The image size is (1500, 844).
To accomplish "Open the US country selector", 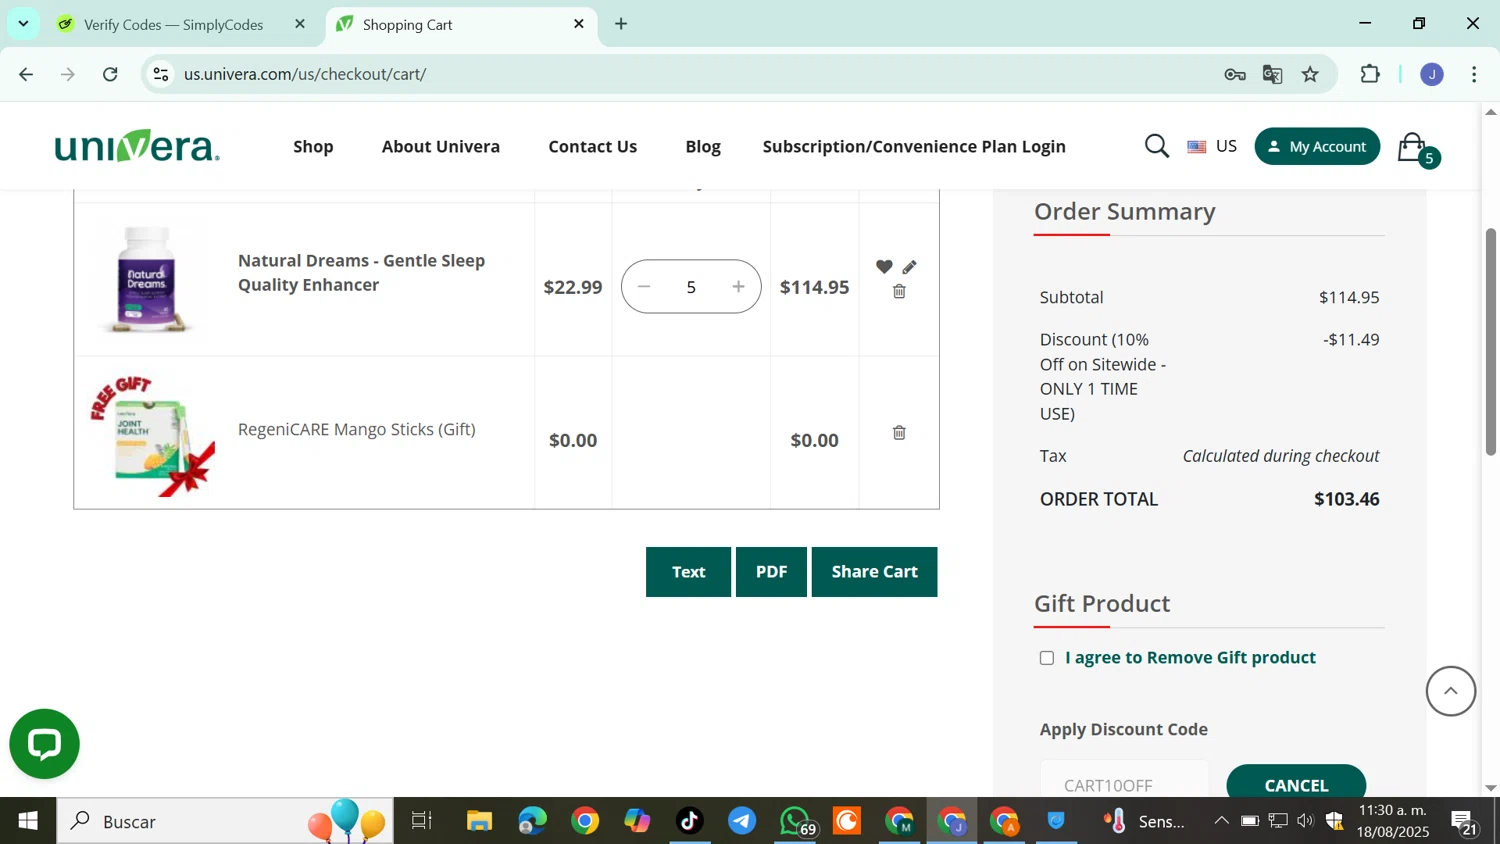I will point(1211,146).
